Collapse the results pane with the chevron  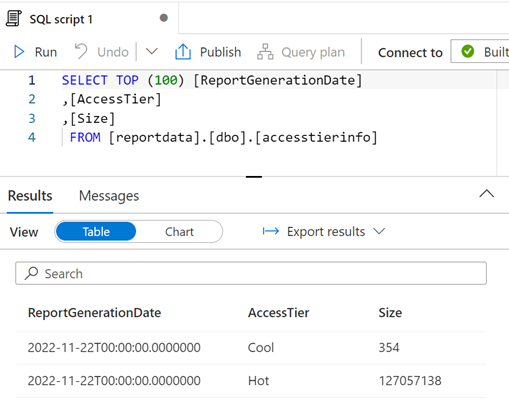point(486,194)
